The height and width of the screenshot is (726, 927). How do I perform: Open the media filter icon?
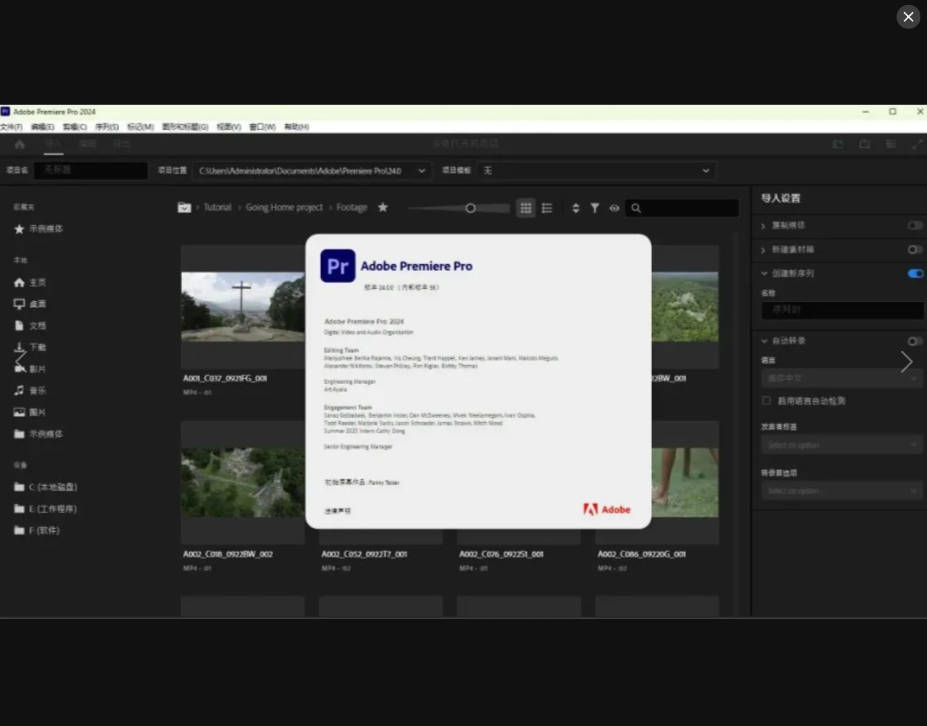point(595,208)
